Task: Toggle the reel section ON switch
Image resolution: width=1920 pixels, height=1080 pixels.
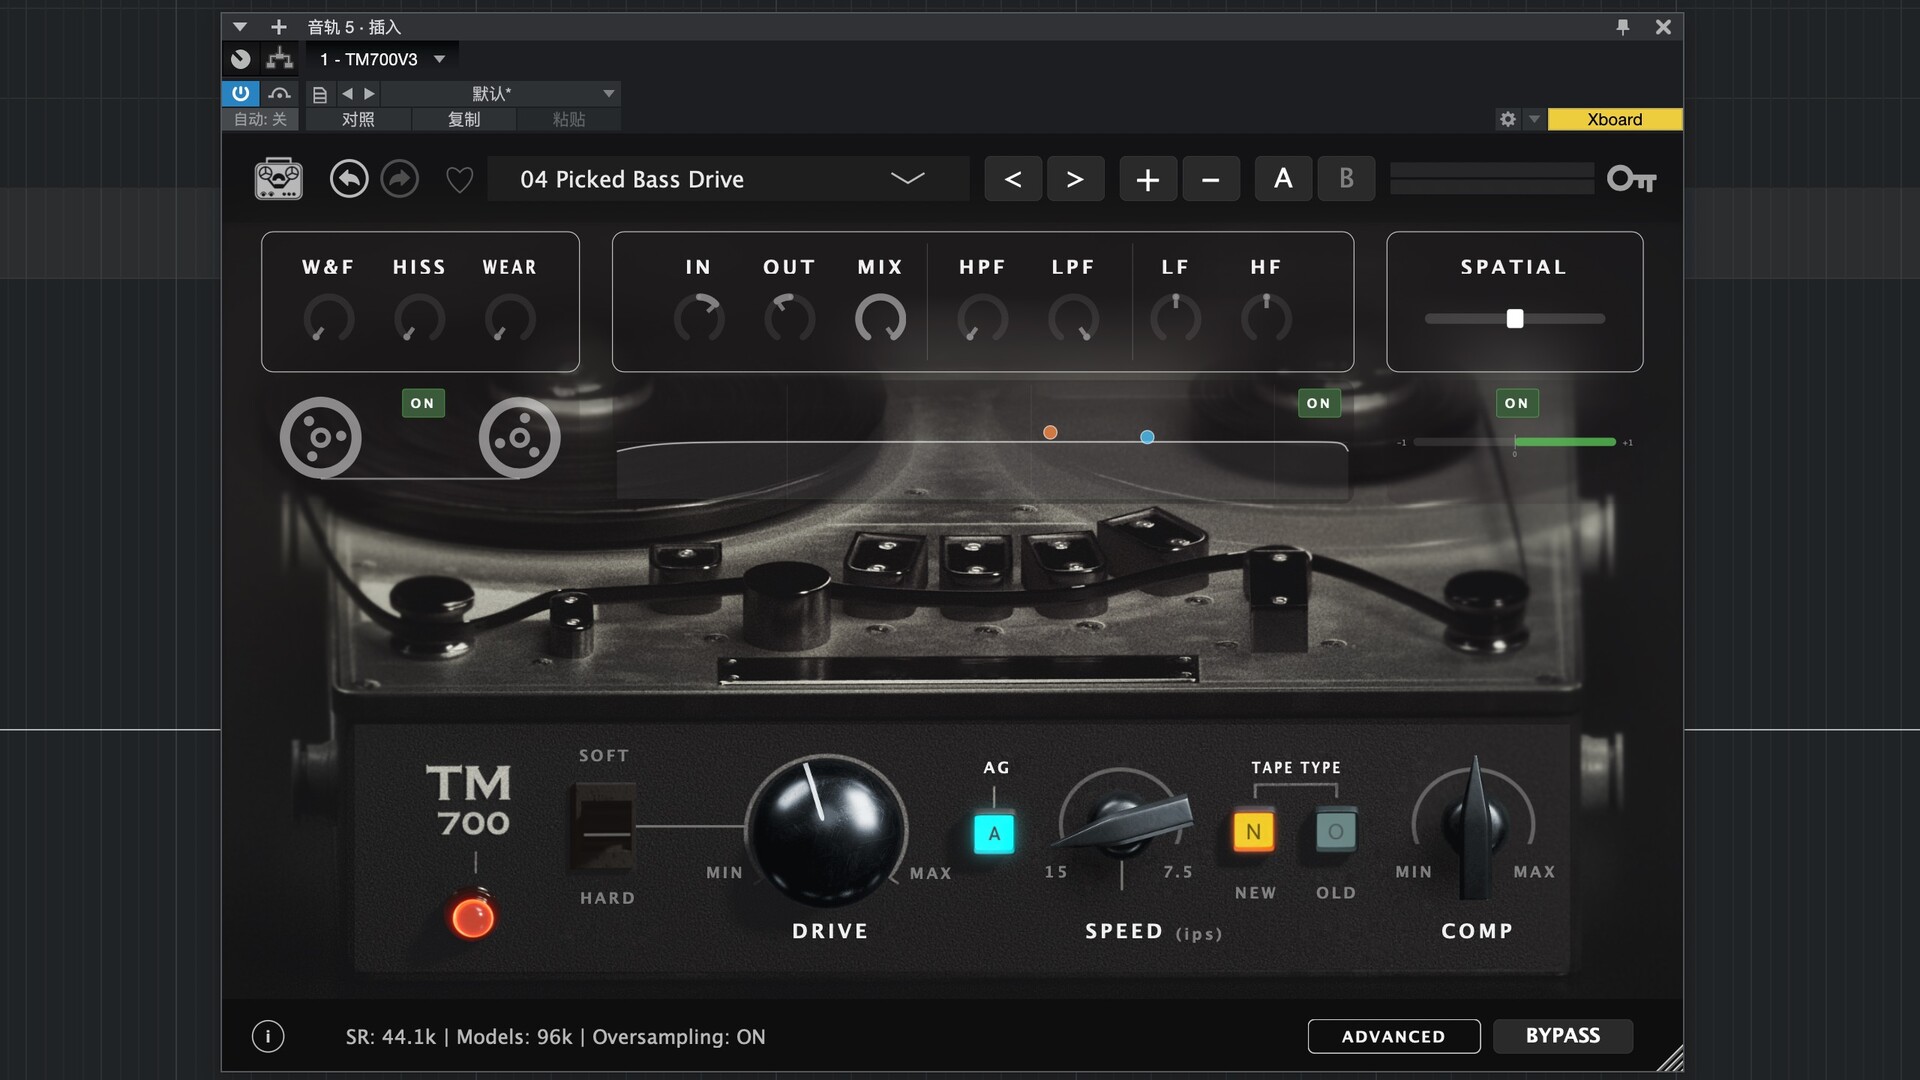Action: pyautogui.click(x=422, y=403)
